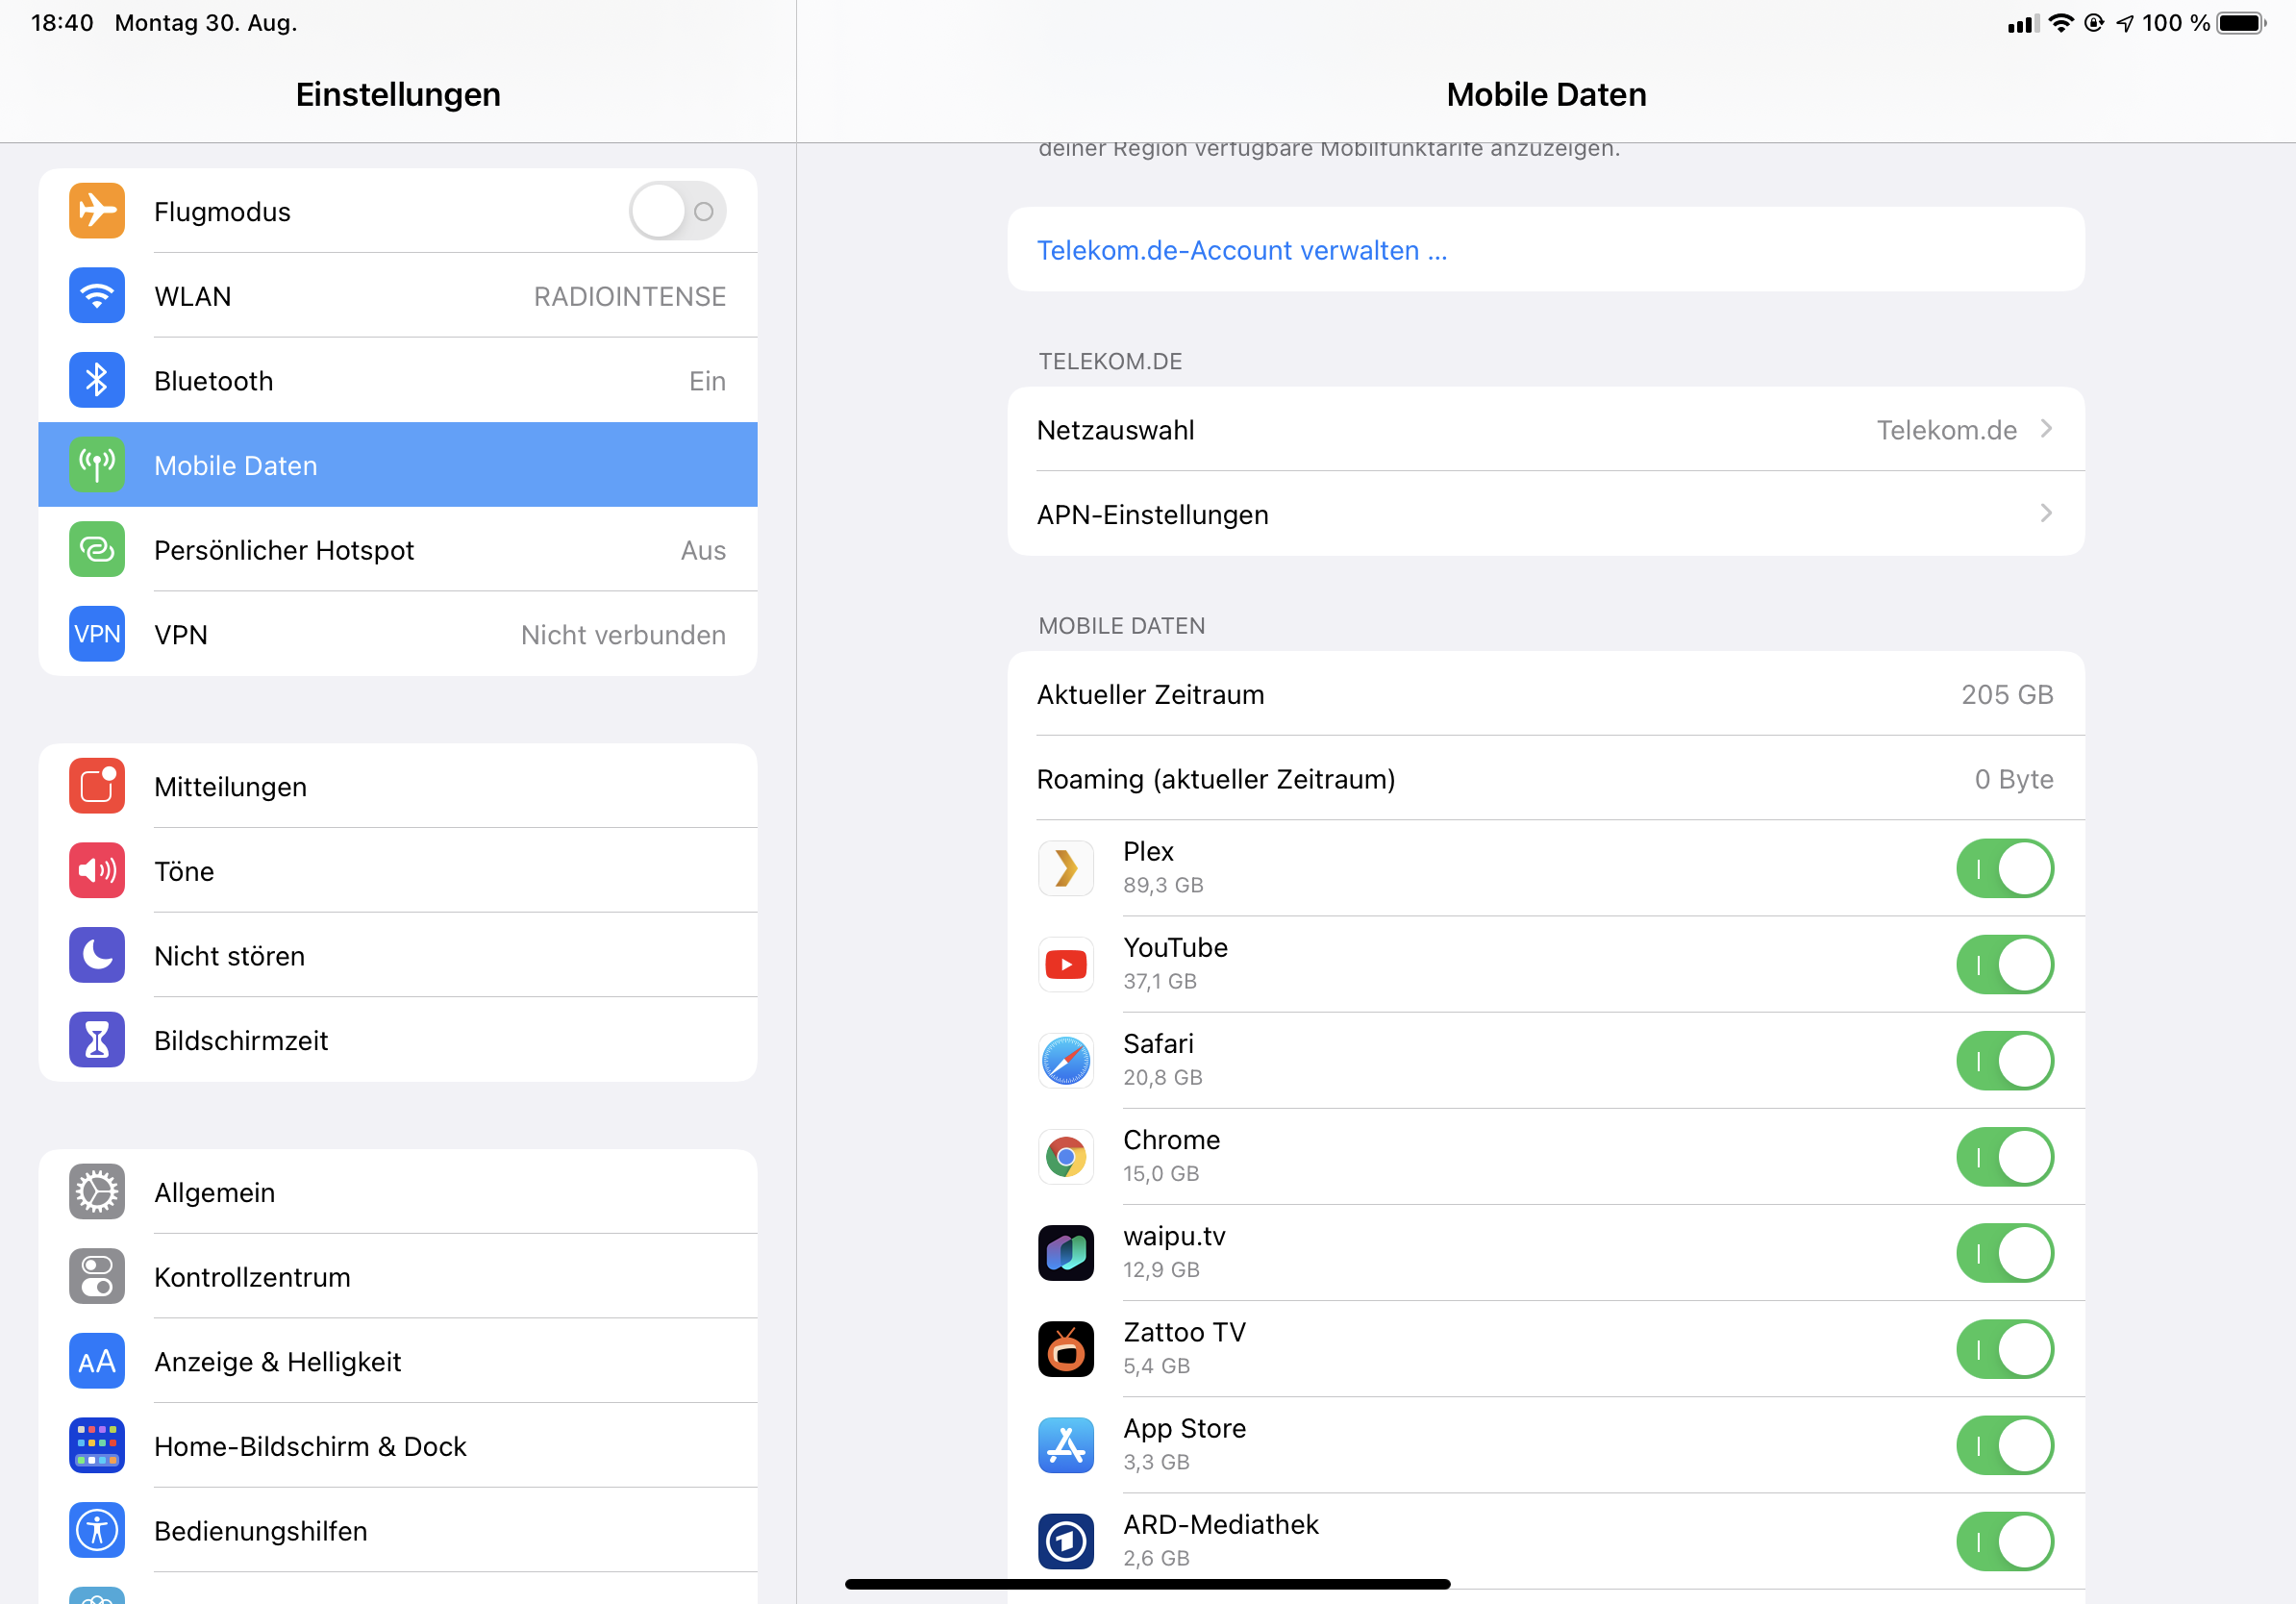Tap the YouTube app icon
Screen dimensions: 2296x1604
[1066, 964]
